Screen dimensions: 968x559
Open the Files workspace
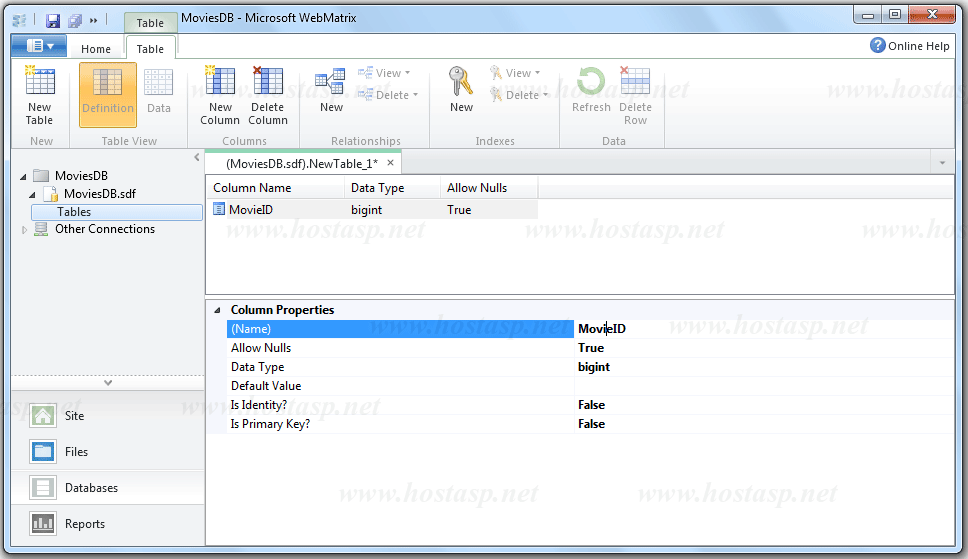107,452
